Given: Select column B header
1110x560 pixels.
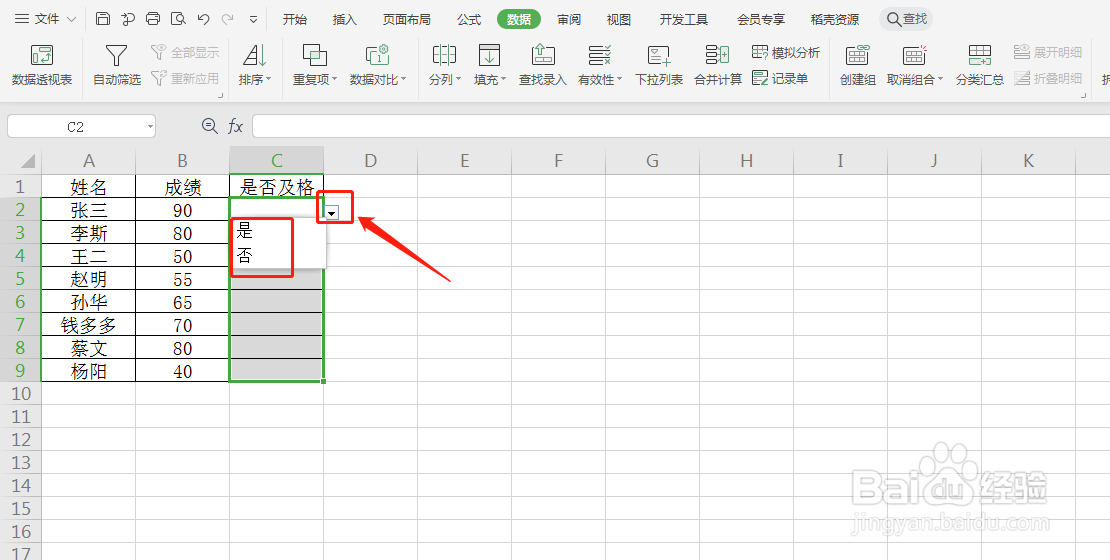Looking at the screenshot, I should click(x=183, y=161).
